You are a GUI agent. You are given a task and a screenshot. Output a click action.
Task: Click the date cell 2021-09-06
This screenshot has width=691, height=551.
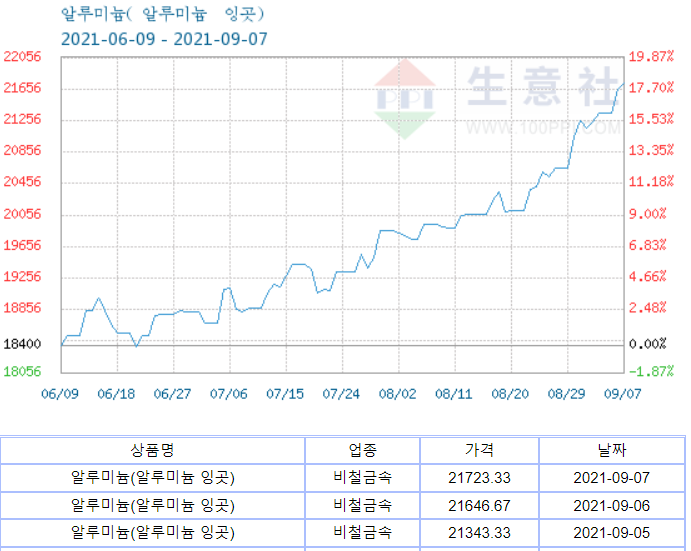(612, 506)
